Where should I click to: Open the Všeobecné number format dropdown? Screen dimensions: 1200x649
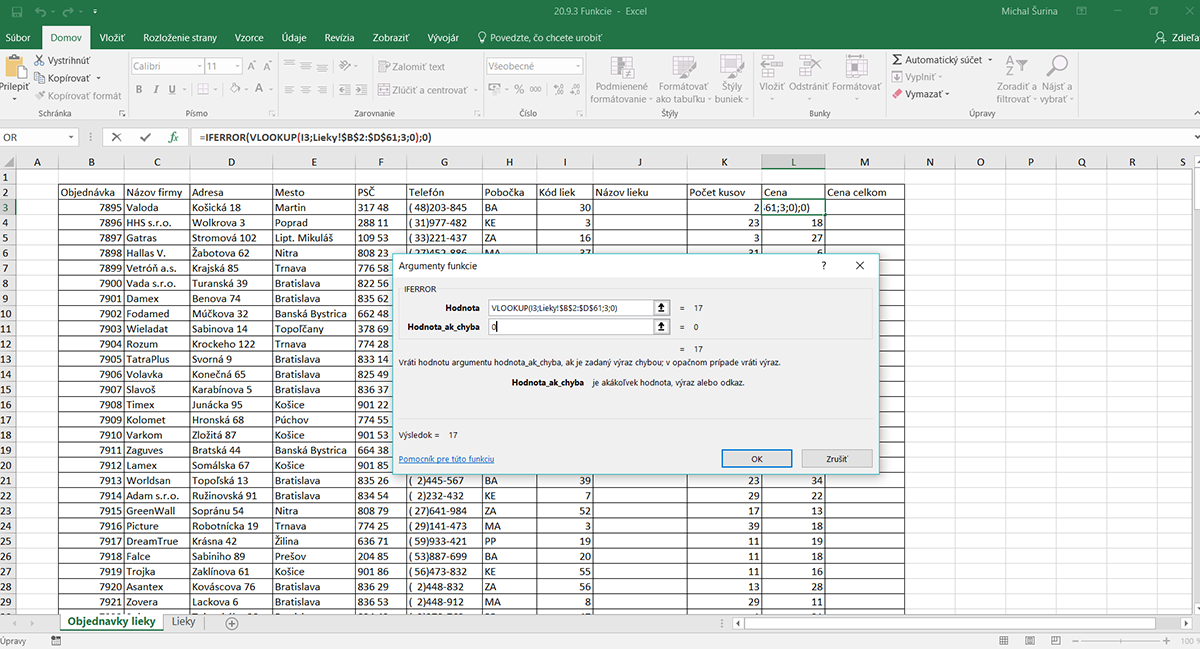pos(577,66)
